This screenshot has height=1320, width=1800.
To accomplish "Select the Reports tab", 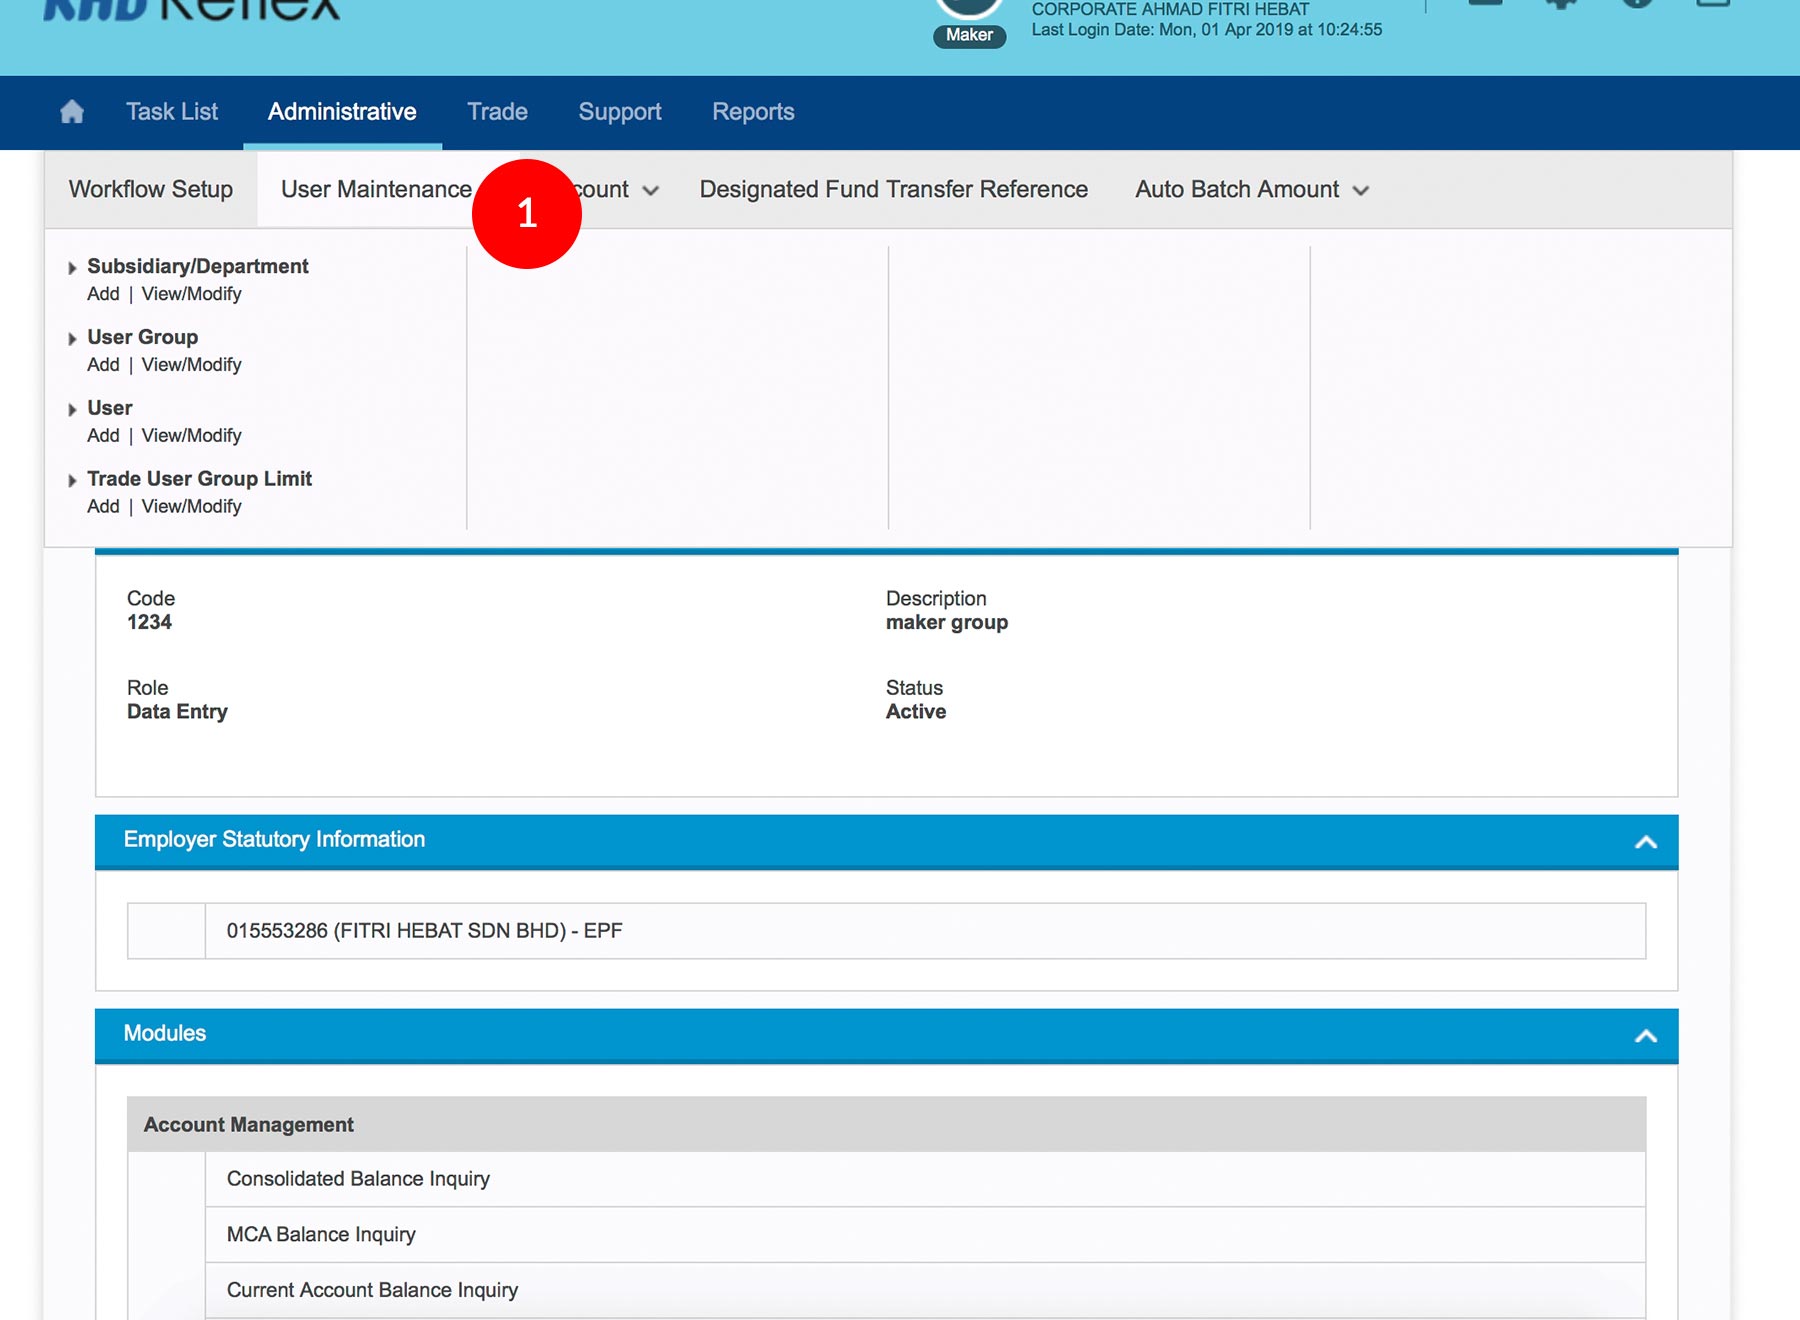I will pos(753,112).
